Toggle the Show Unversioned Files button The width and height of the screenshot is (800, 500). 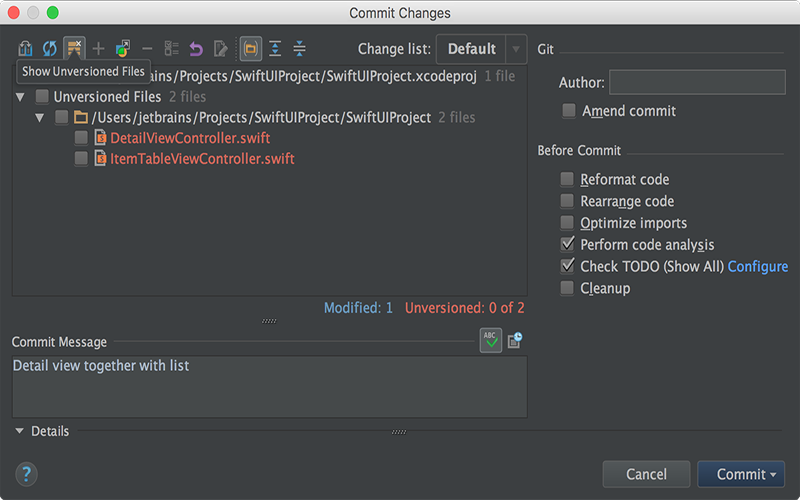74,49
